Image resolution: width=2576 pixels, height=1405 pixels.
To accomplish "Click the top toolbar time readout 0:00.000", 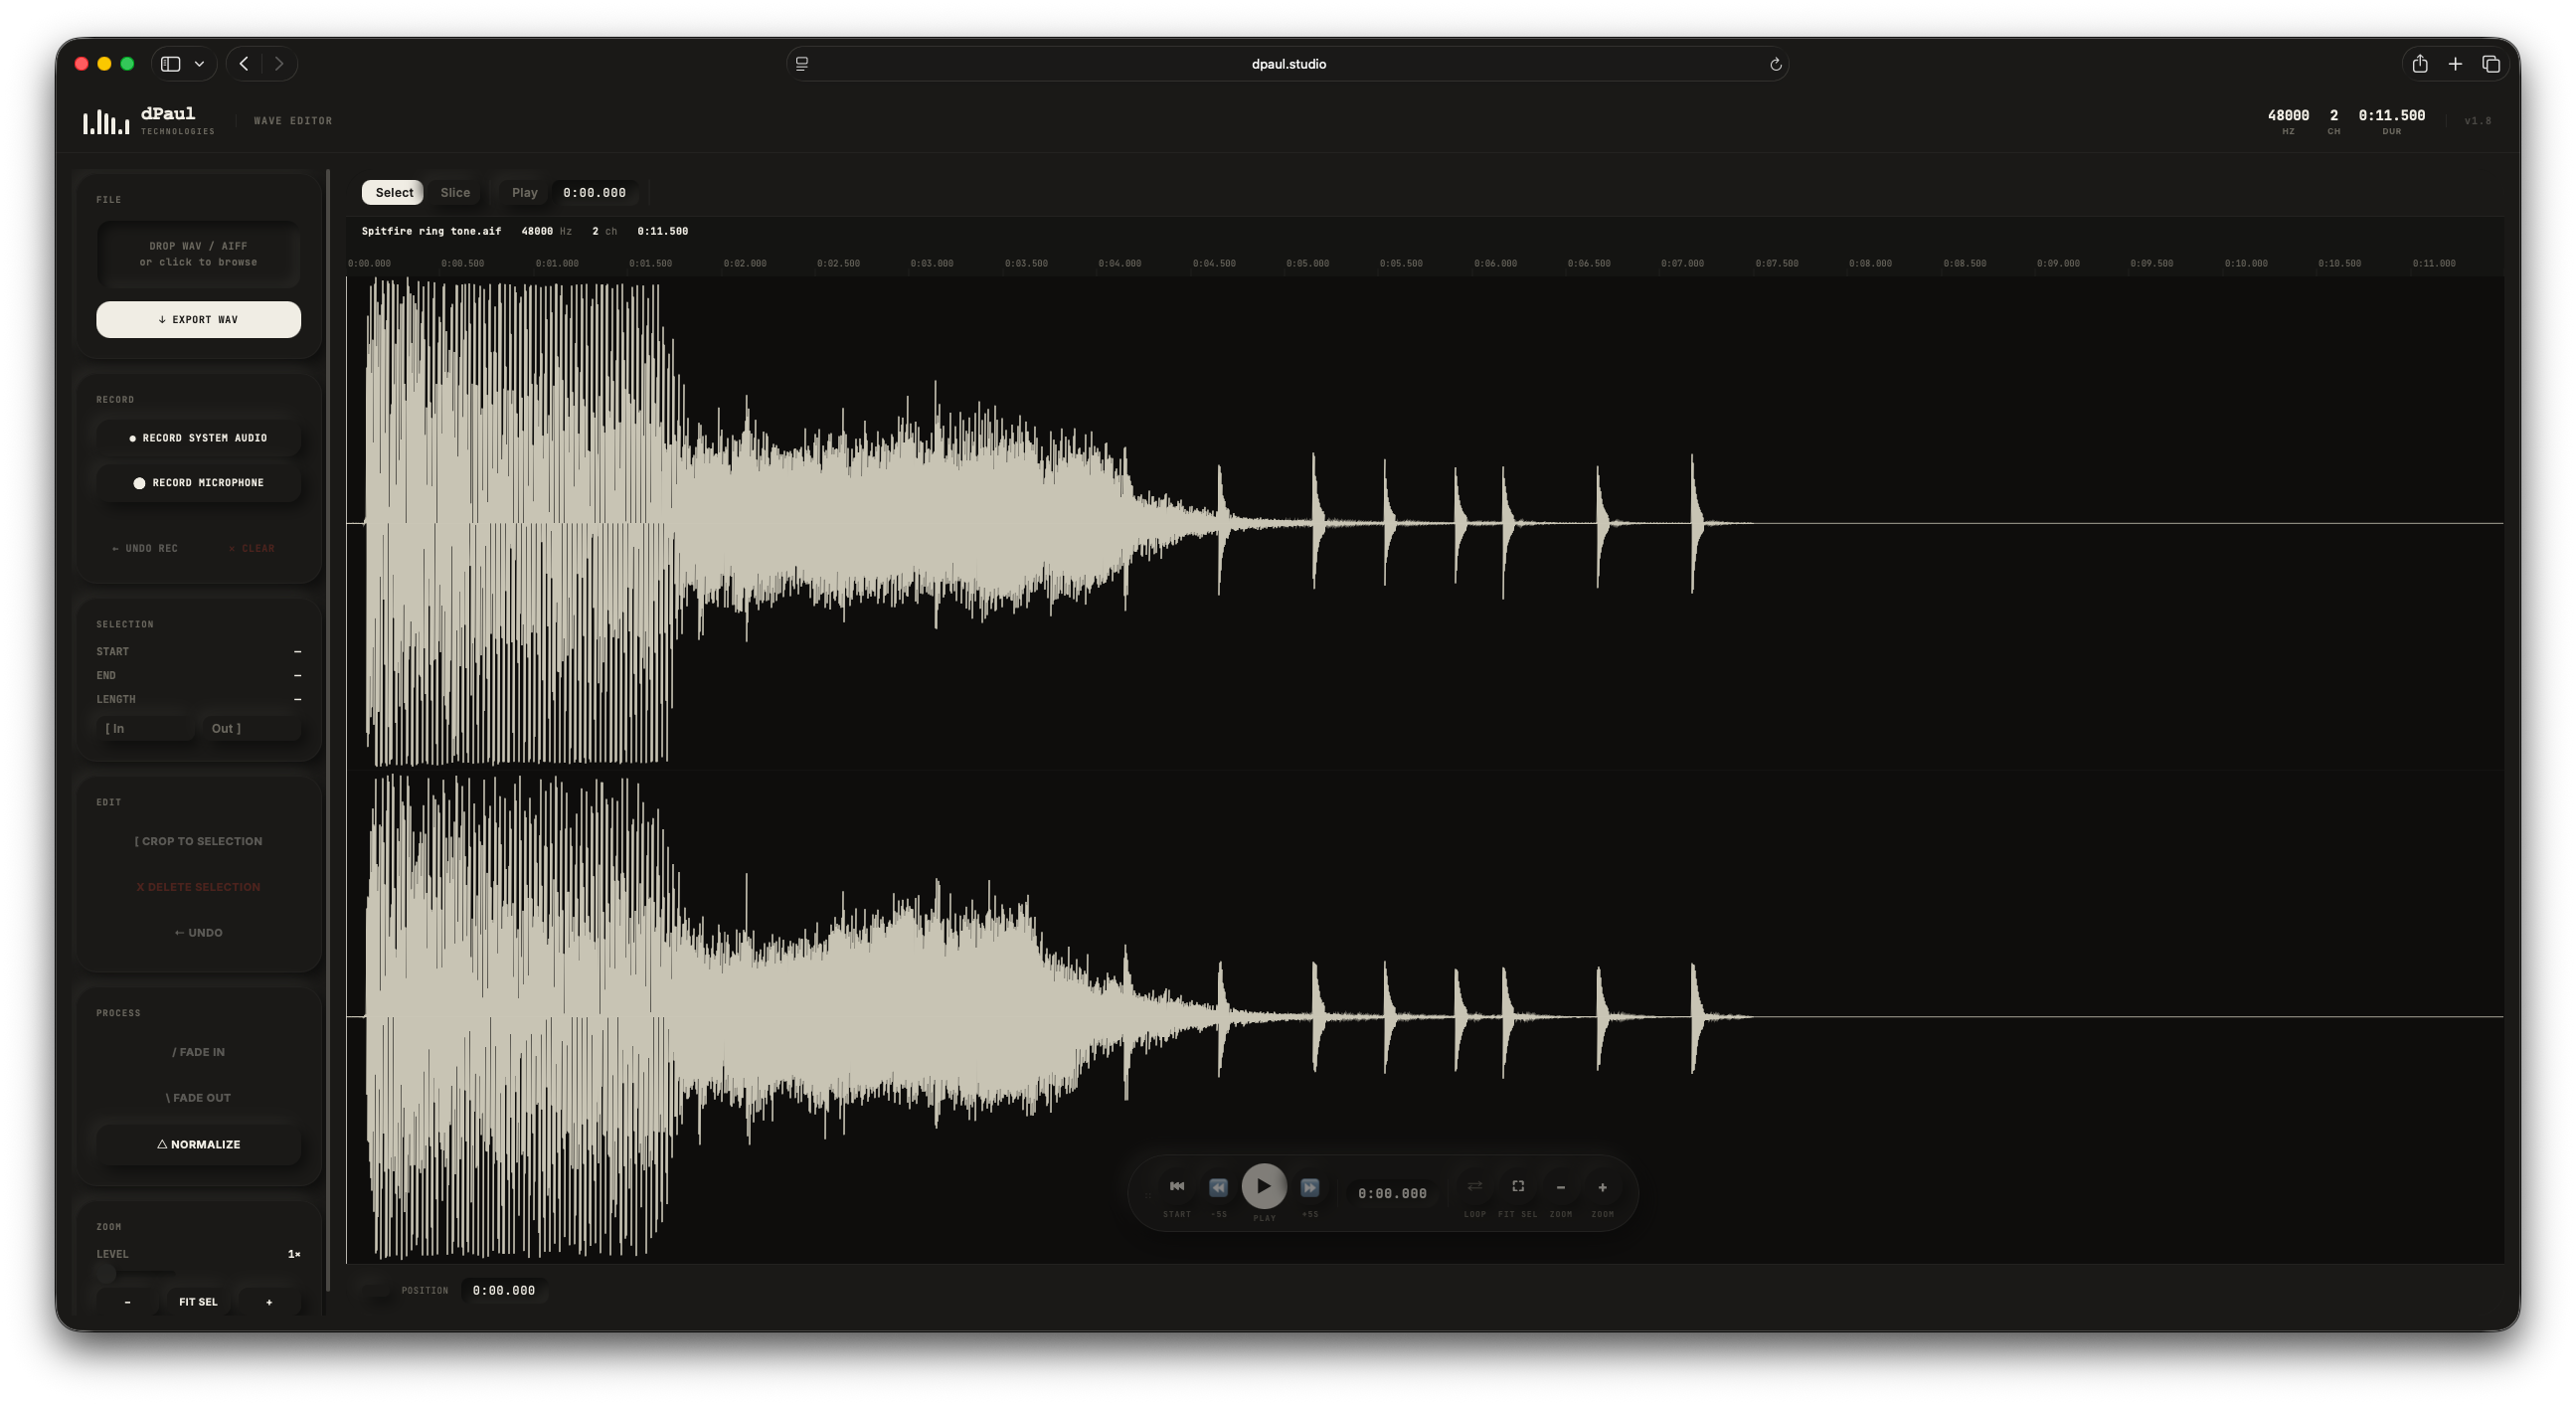I will point(594,192).
